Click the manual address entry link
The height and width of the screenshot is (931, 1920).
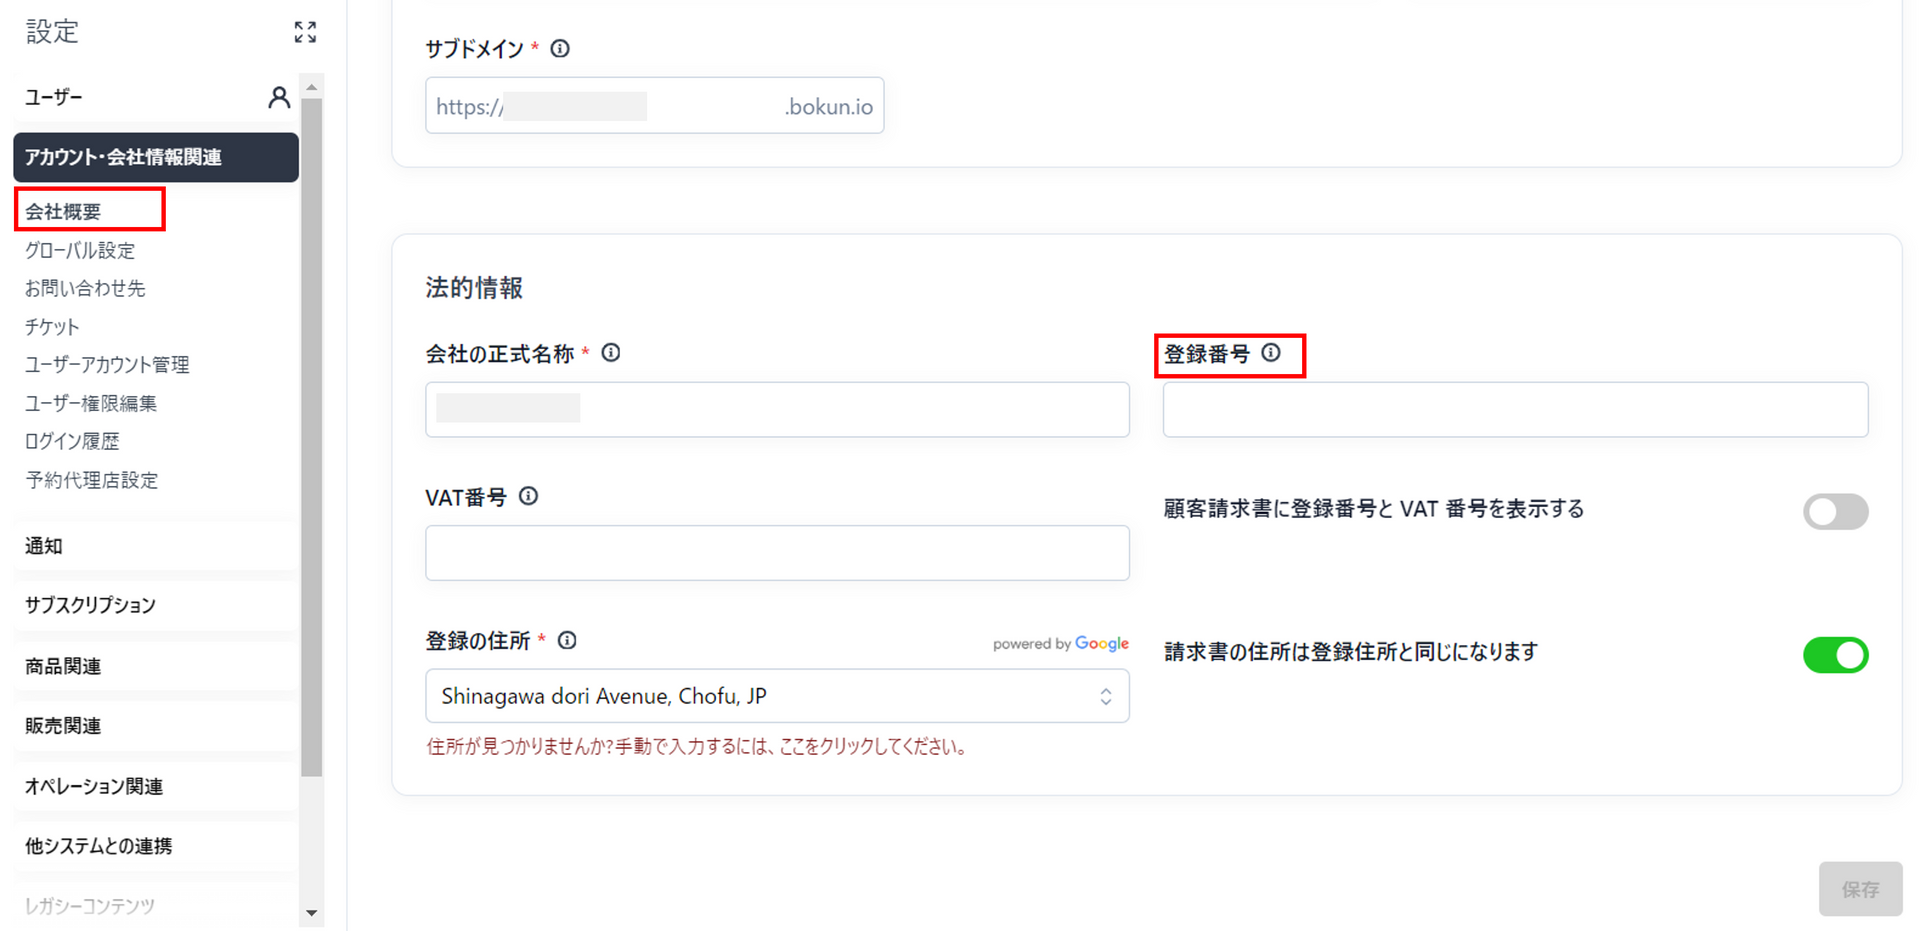697,747
